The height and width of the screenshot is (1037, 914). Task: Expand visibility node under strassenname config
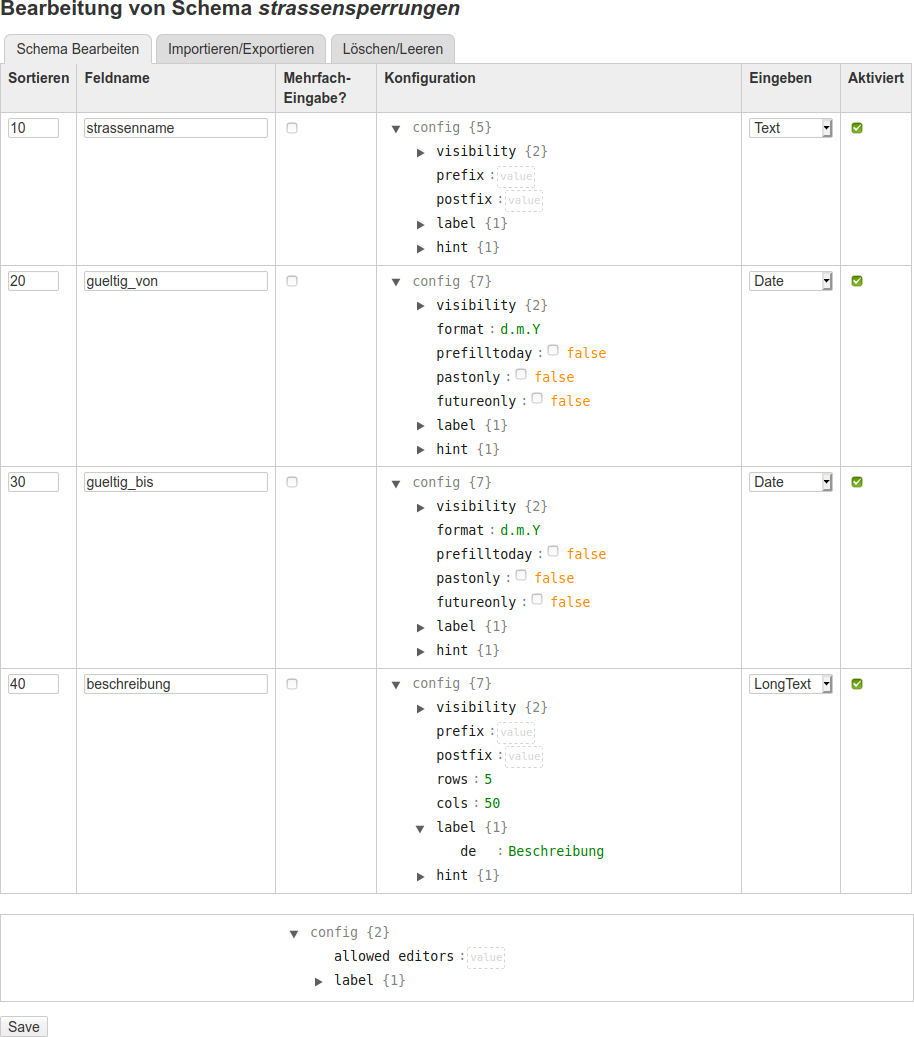click(421, 153)
